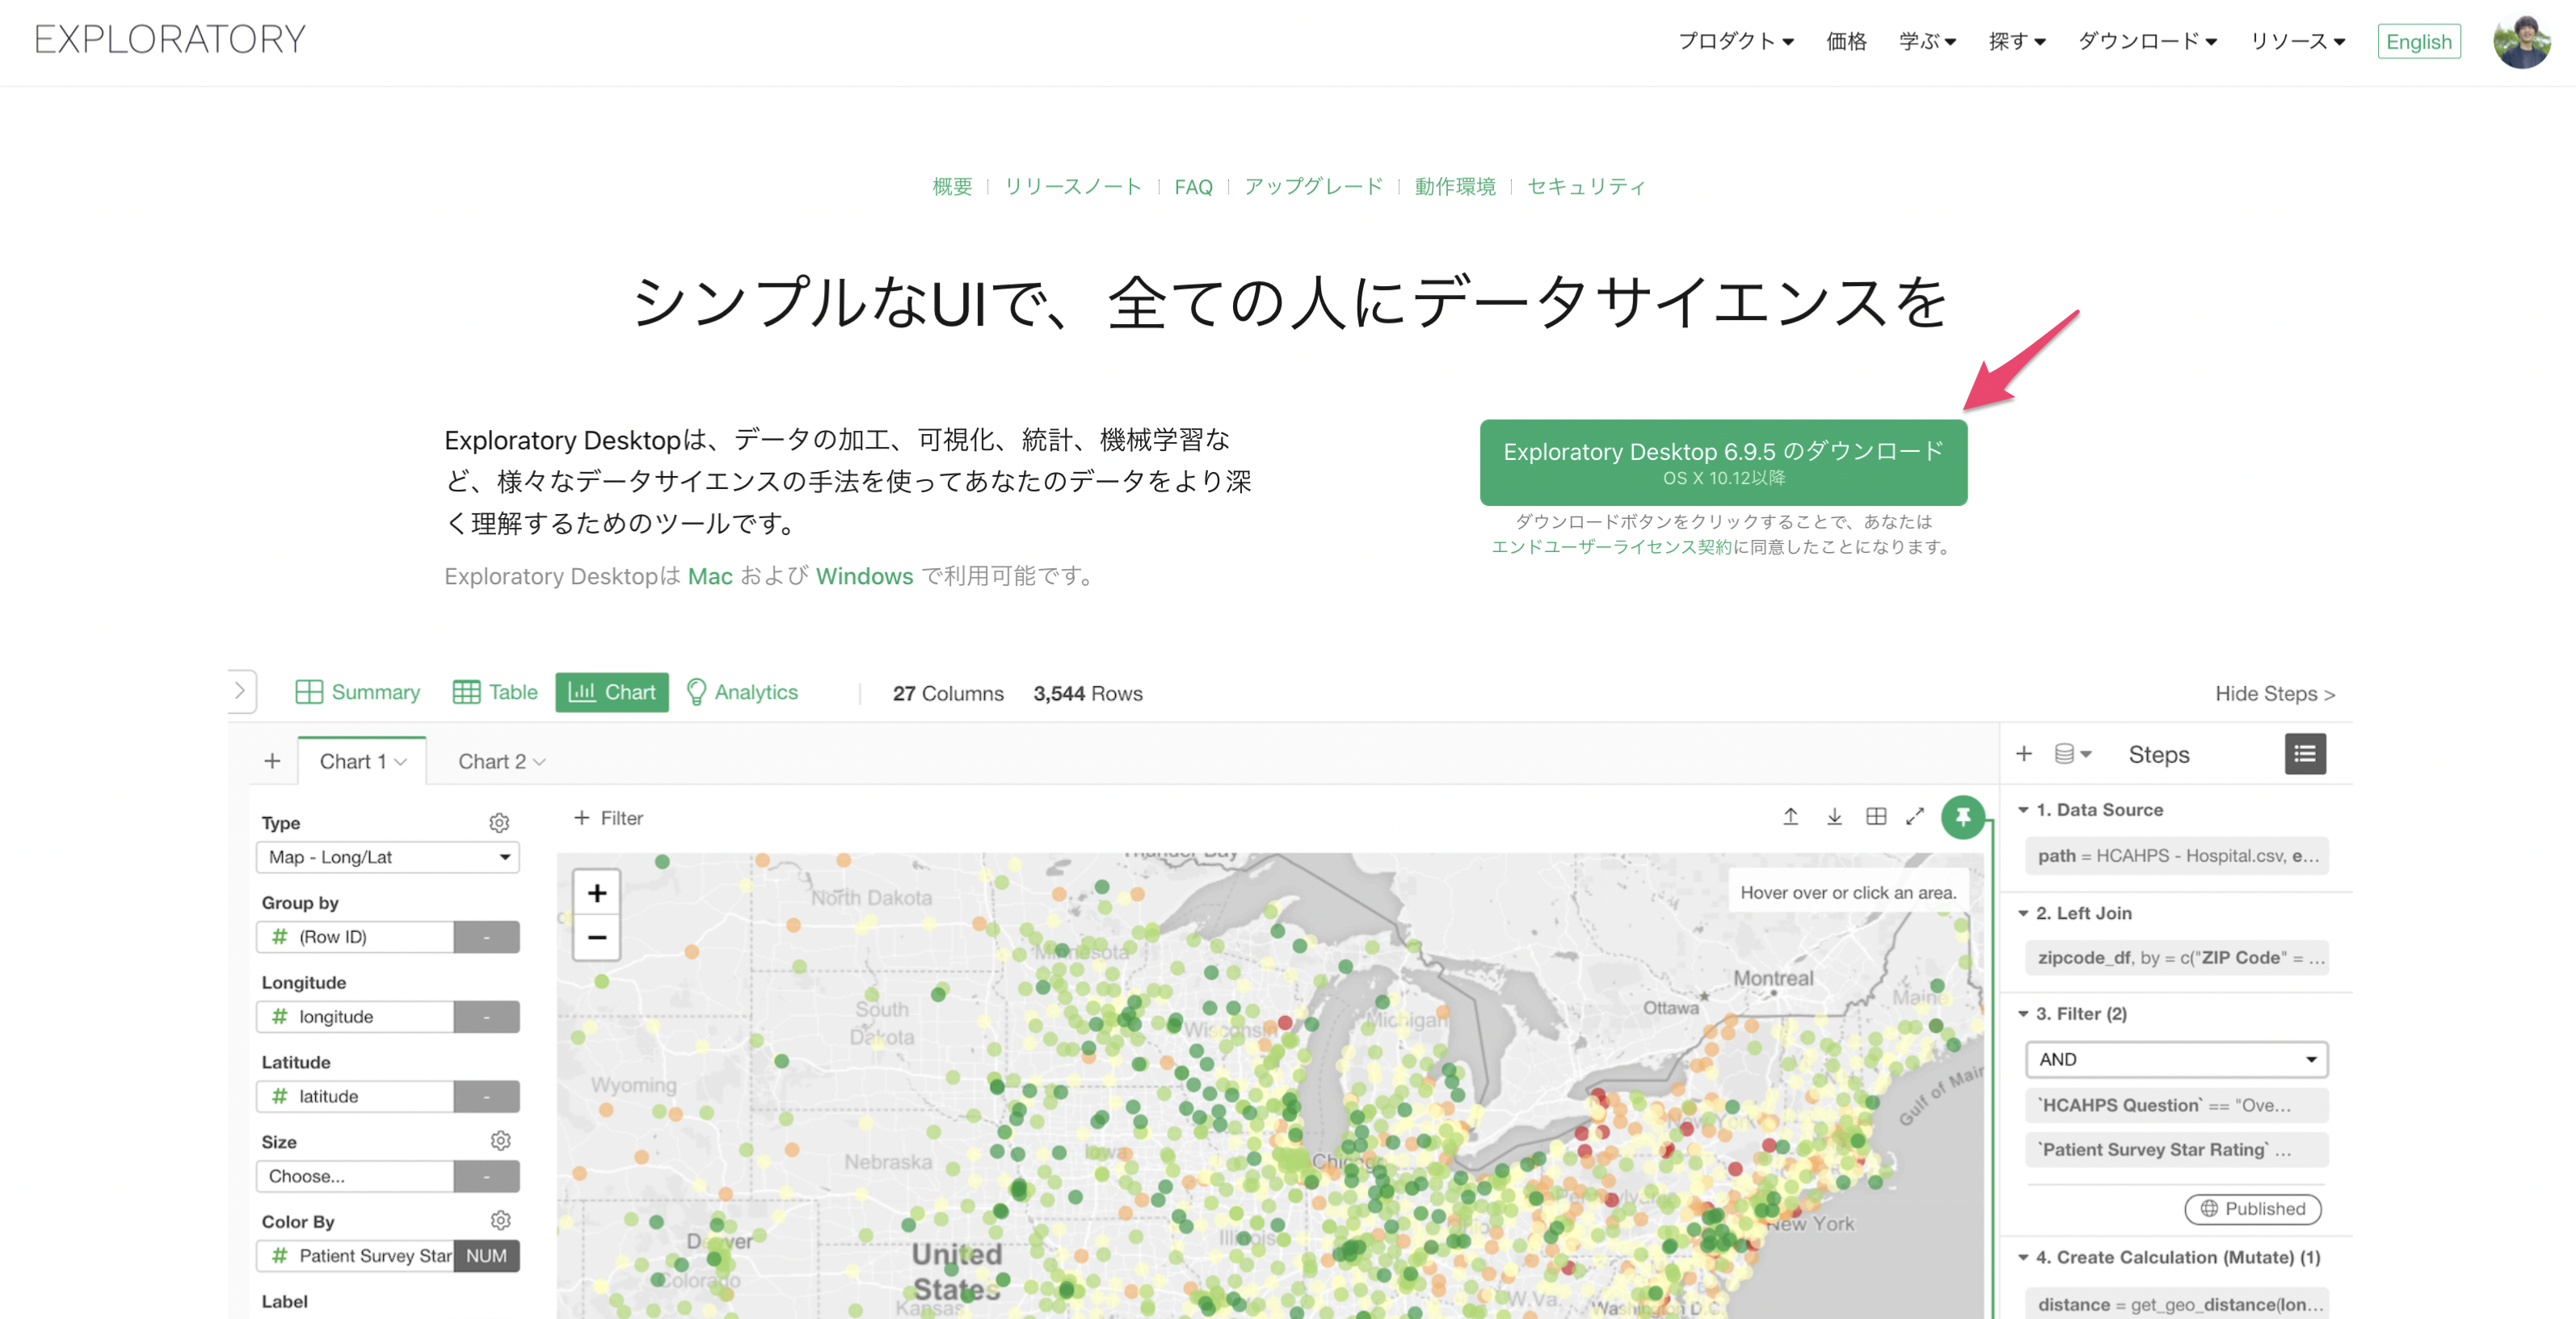
Task: Click the Windows link
Action: point(864,576)
